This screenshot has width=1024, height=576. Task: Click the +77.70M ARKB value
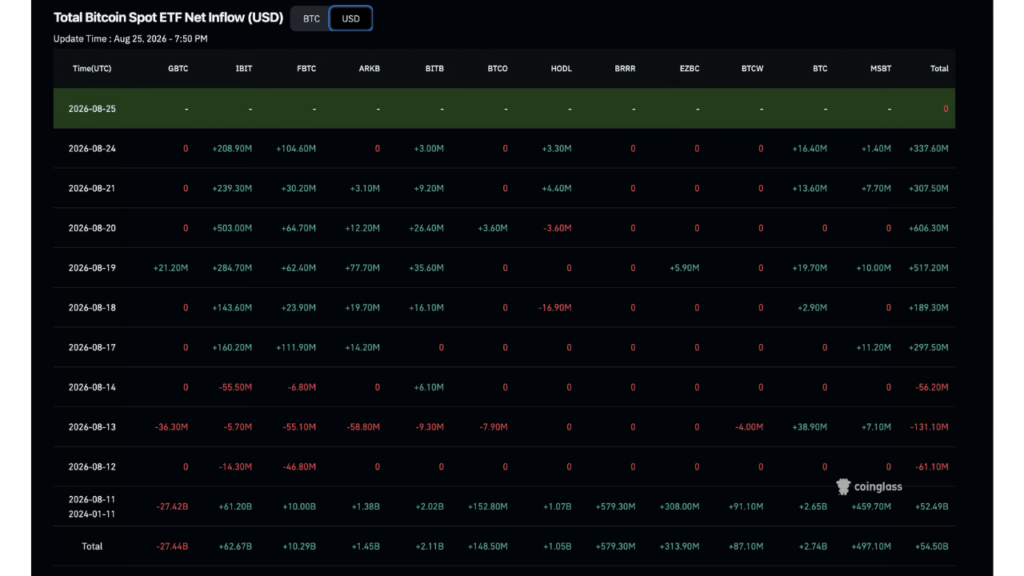click(362, 268)
